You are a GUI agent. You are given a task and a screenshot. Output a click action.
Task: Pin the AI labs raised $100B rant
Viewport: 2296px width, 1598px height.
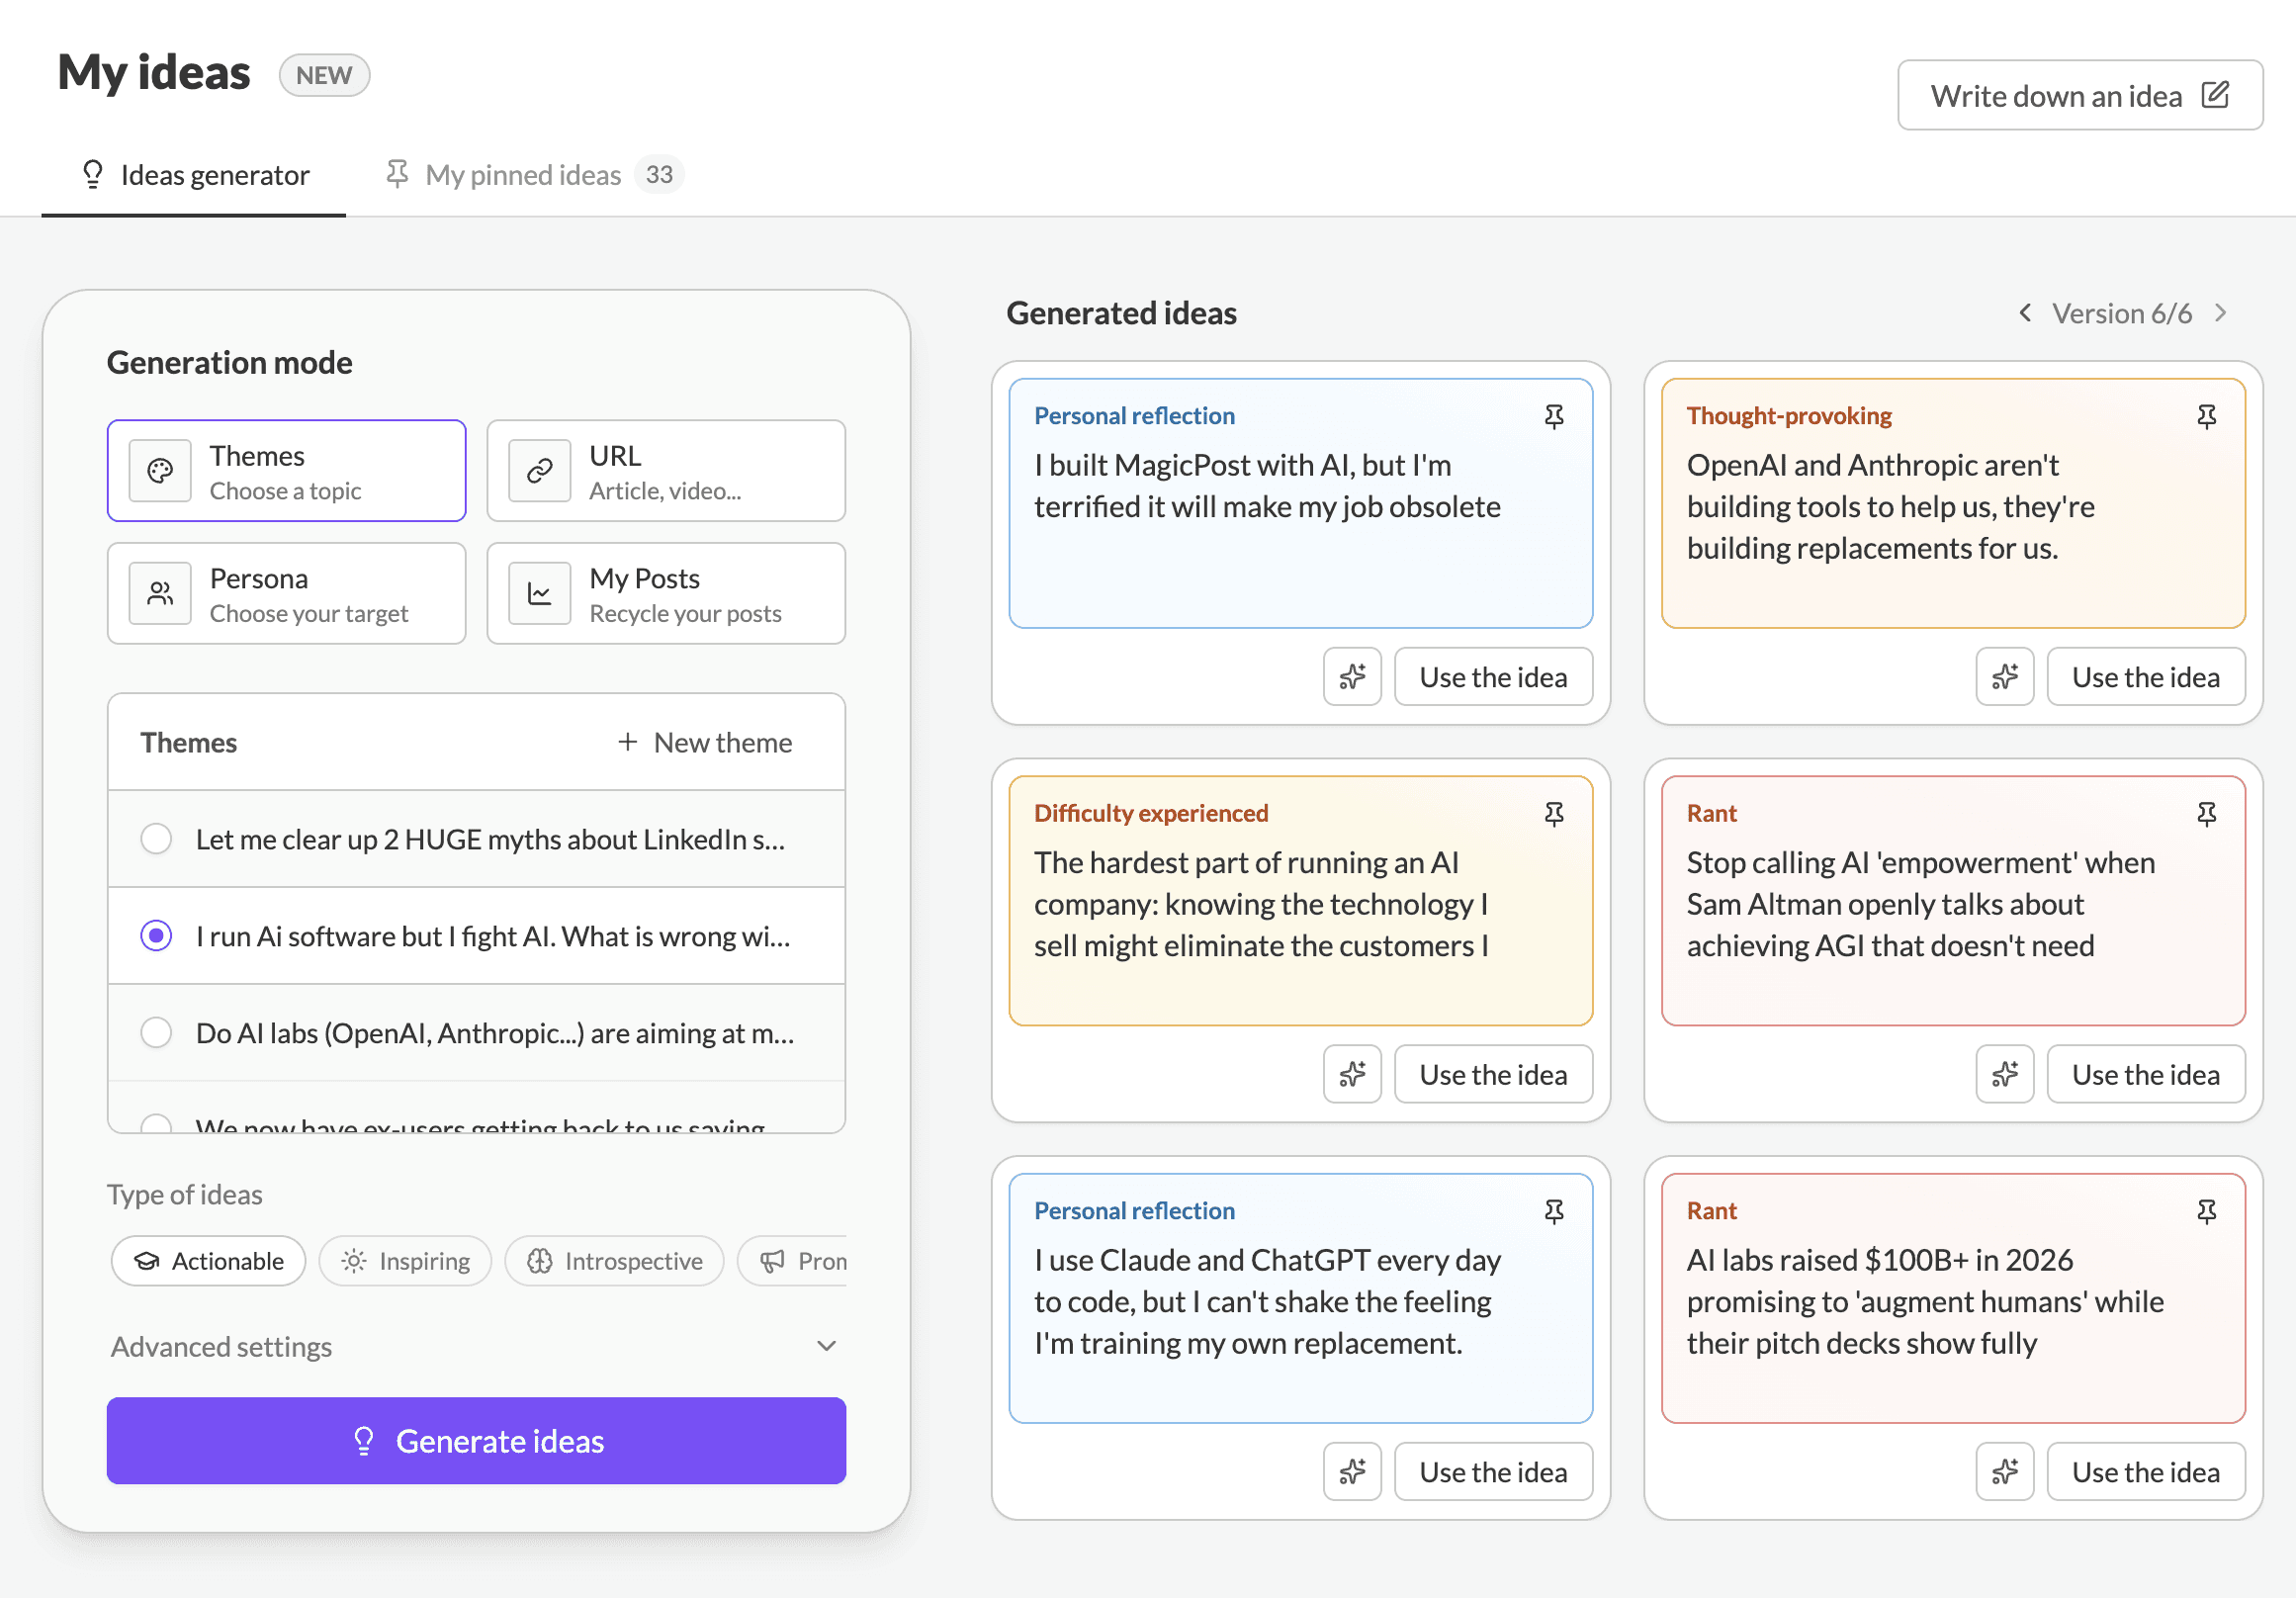[2205, 1211]
